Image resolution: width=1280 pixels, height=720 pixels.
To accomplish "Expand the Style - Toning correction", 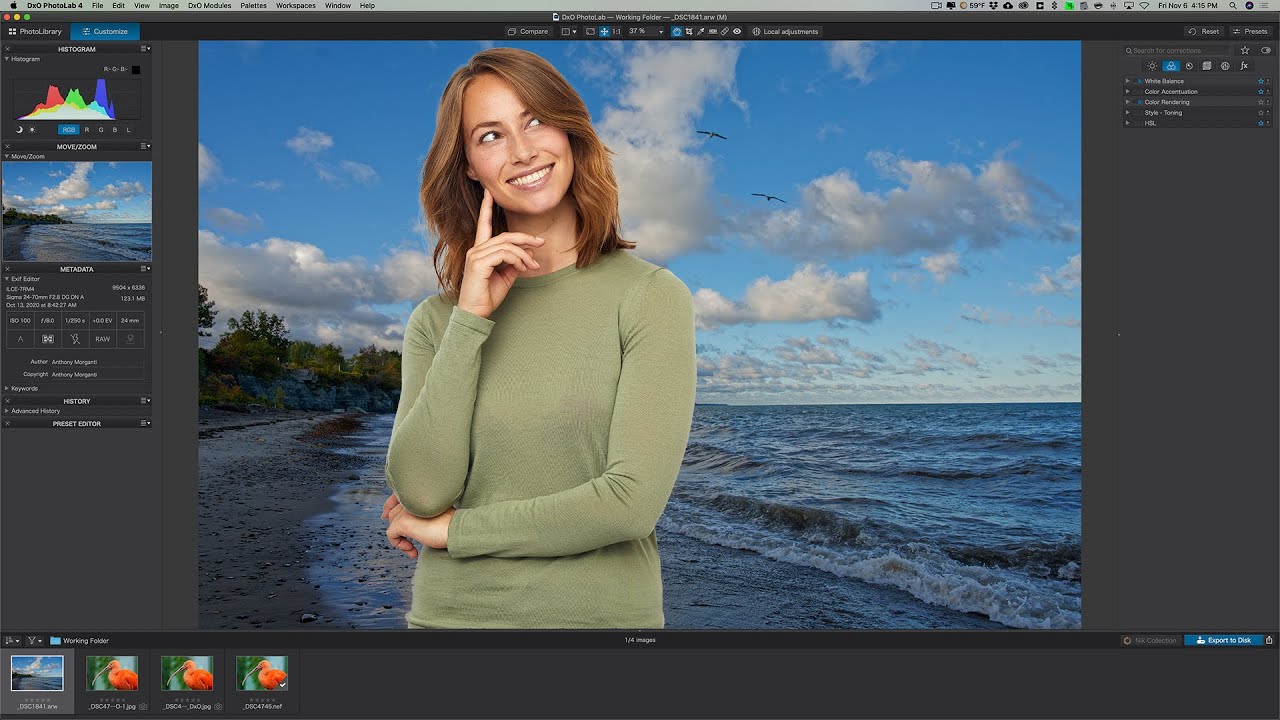I will 1127,112.
